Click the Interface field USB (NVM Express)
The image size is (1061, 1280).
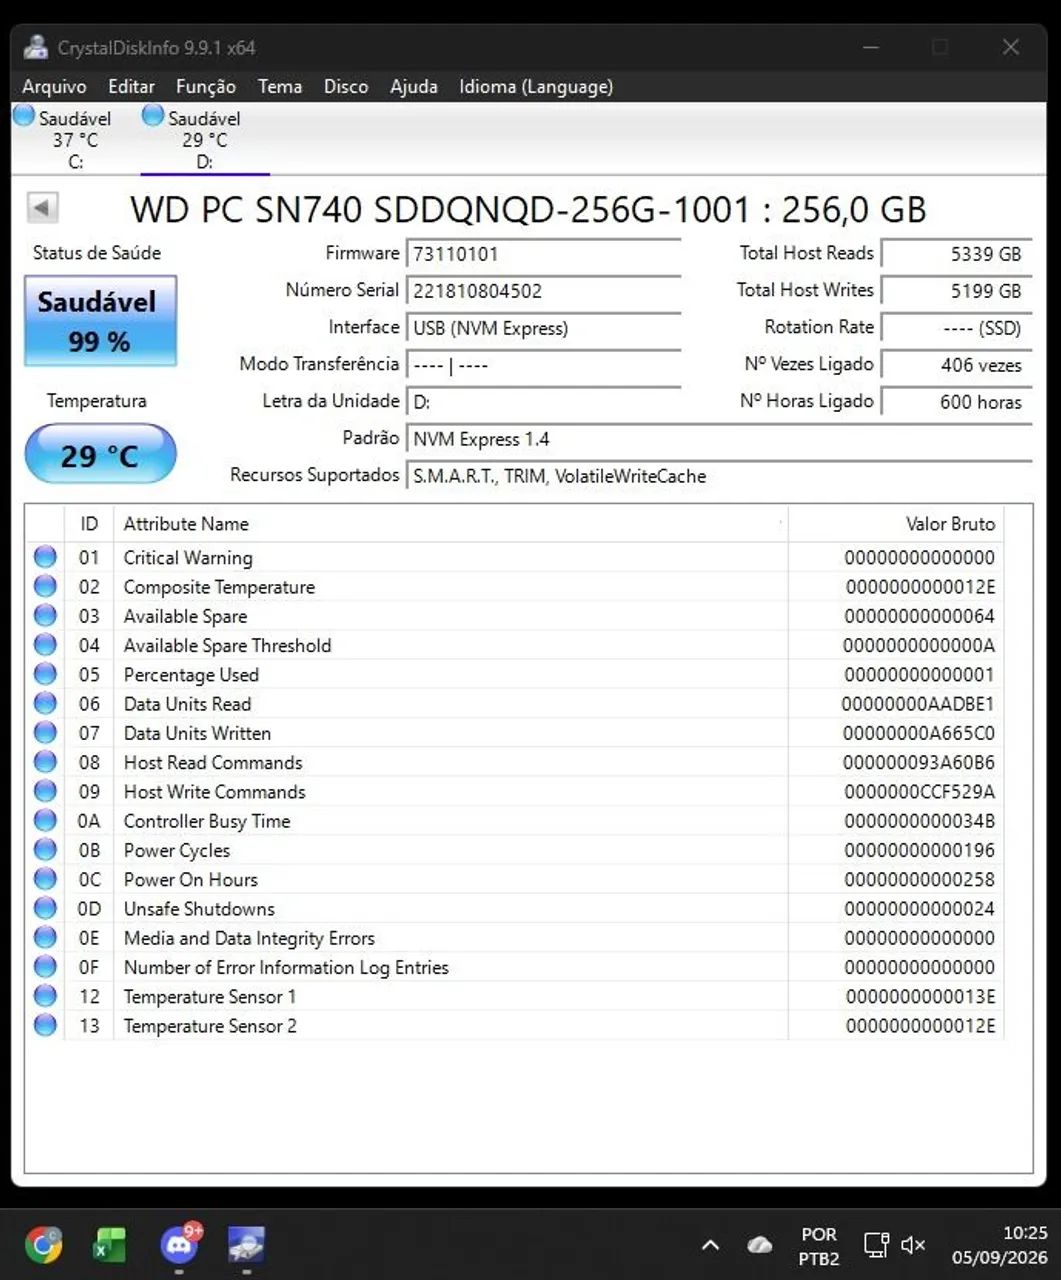point(543,328)
